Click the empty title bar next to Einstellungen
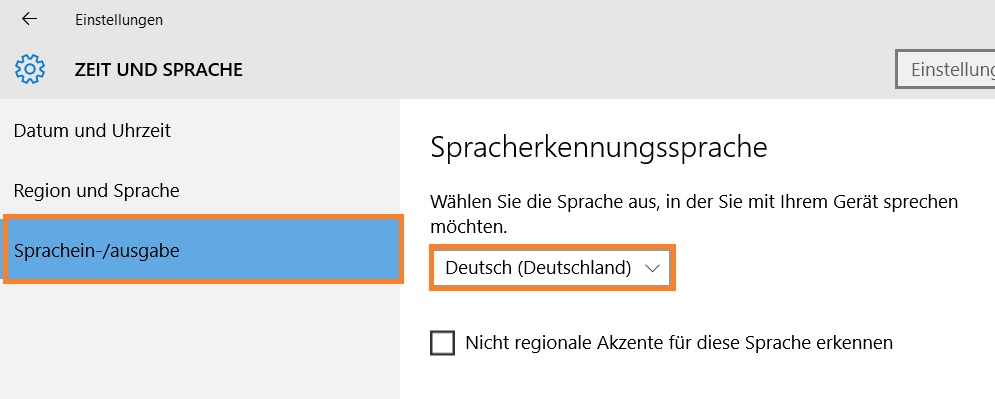Screen dimensions: 995x399 pyautogui.click(x=571, y=20)
